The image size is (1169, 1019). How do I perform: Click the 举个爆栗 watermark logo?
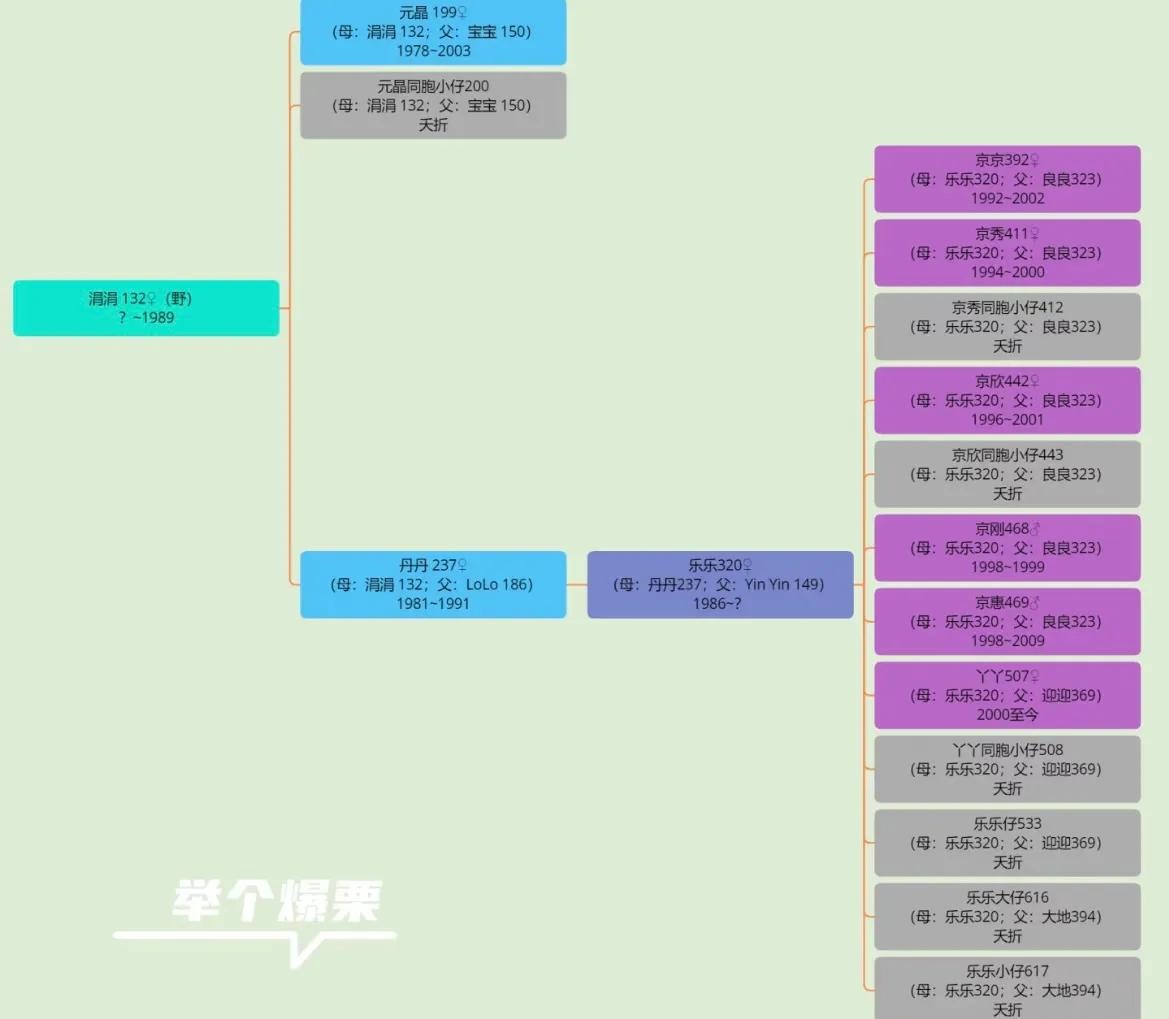tap(275, 903)
